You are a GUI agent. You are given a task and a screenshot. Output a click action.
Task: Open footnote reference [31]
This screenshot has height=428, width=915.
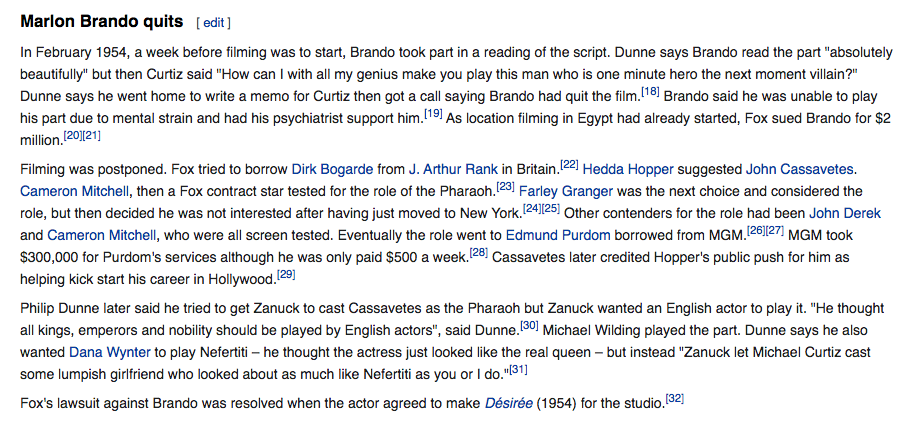click(518, 370)
